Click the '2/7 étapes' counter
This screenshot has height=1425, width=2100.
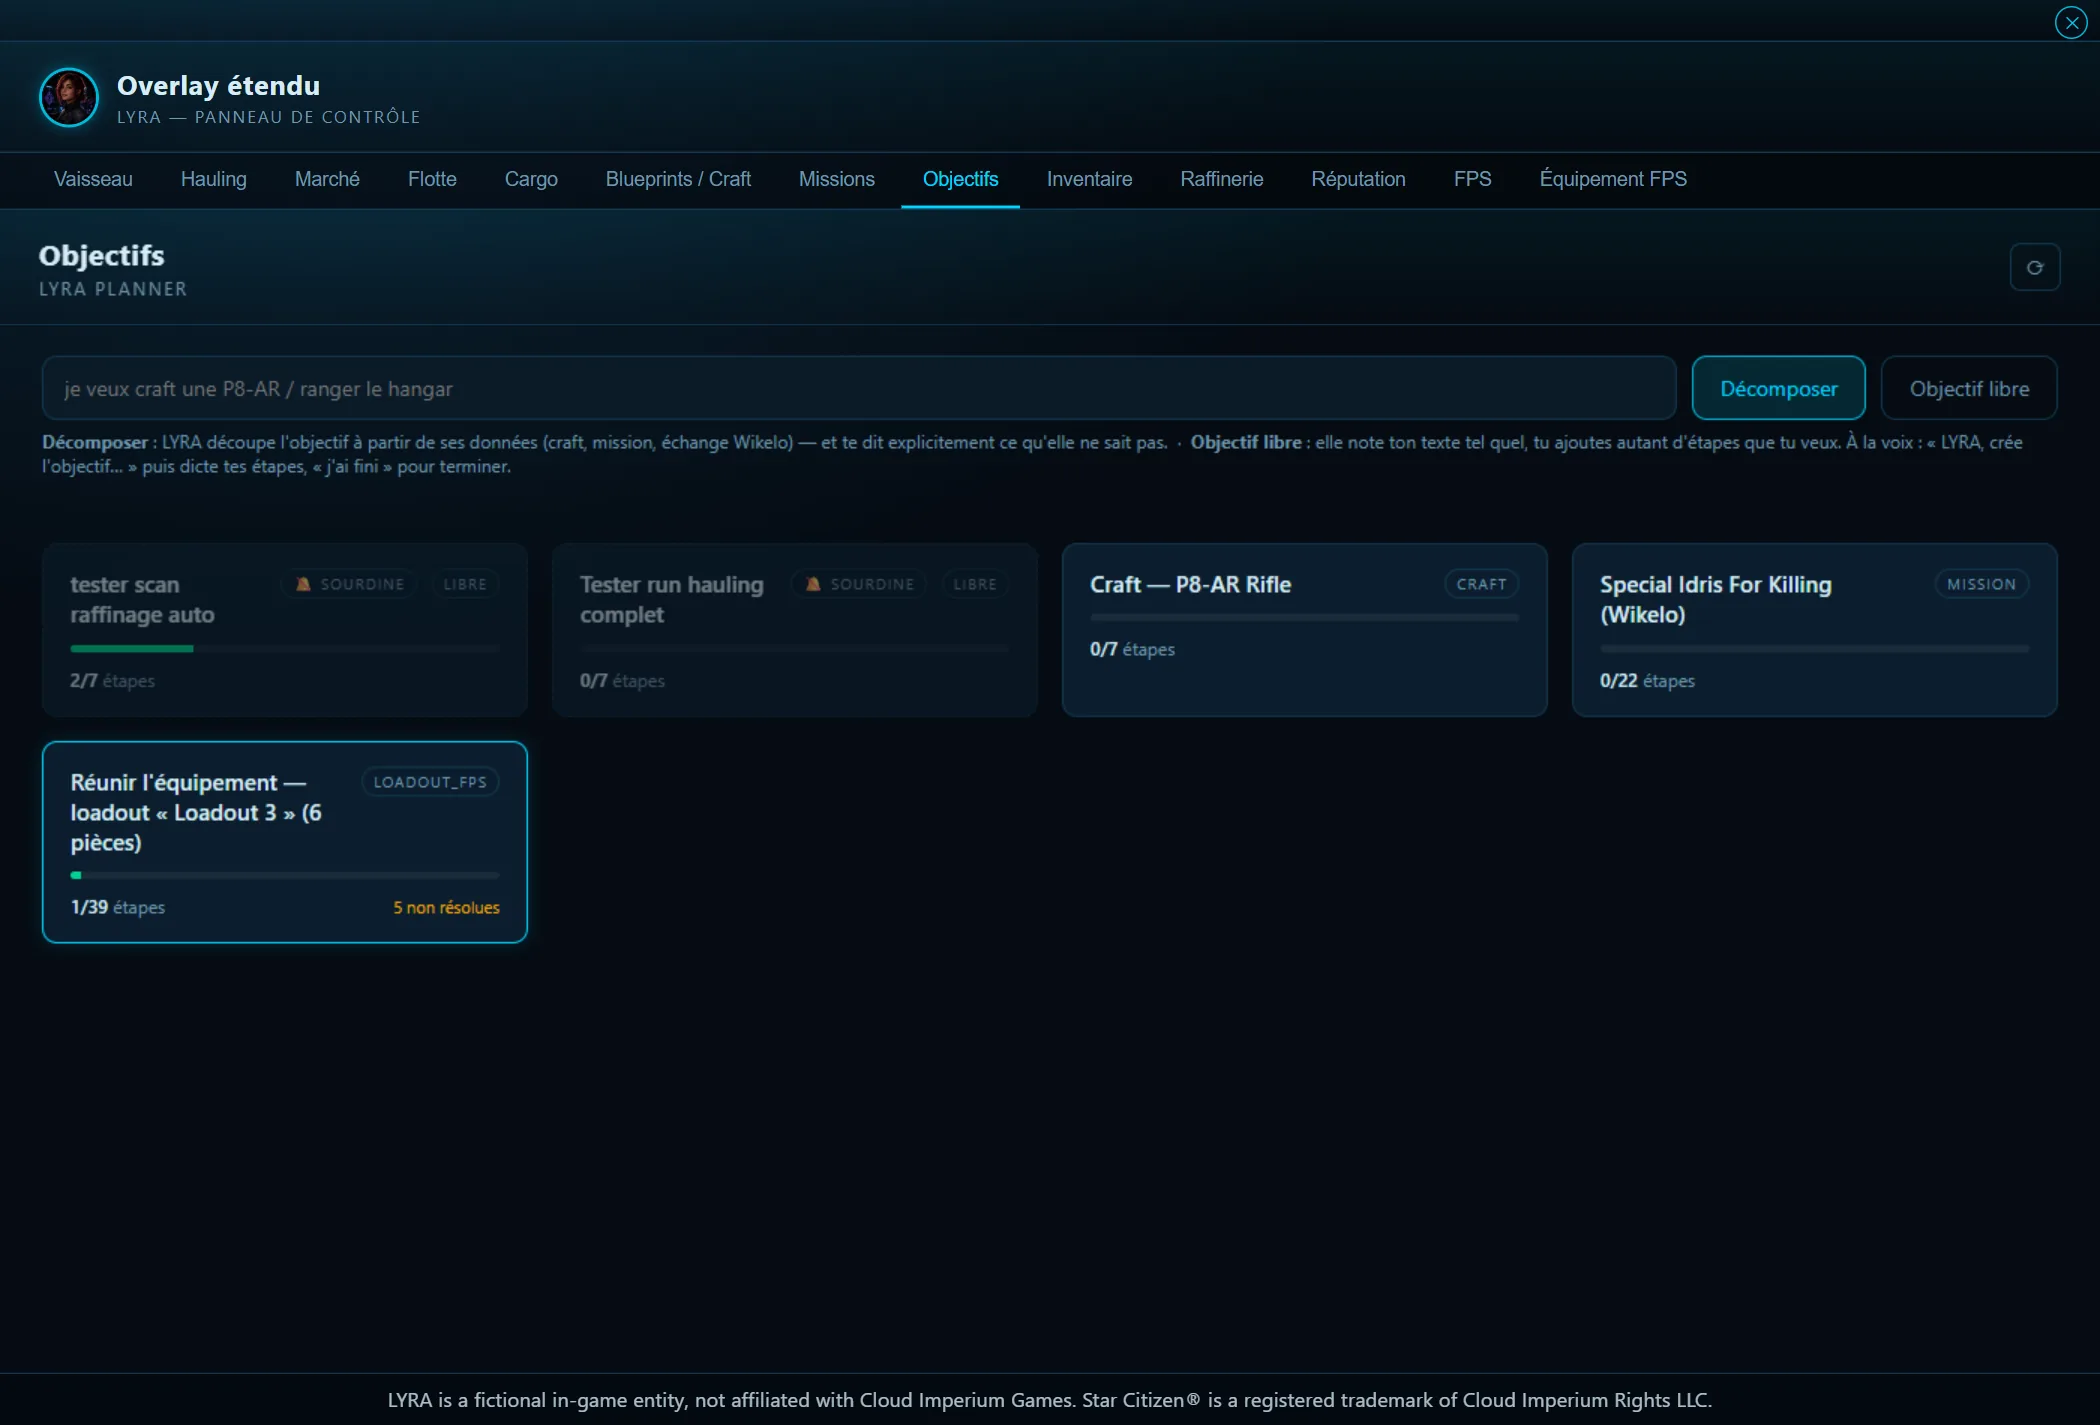(112, 681)
